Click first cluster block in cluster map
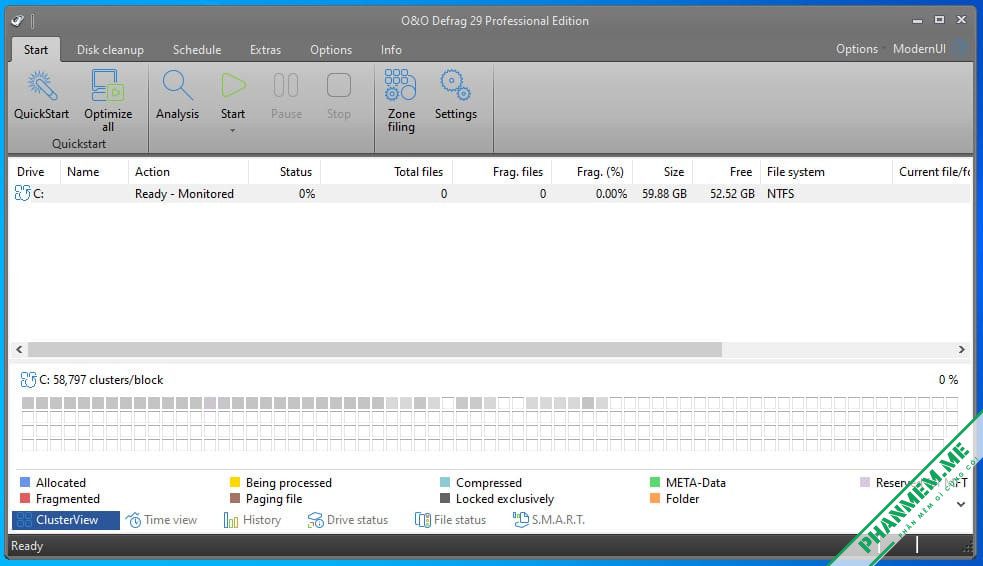This screenshot has height=566, width=983. (28, 403)
